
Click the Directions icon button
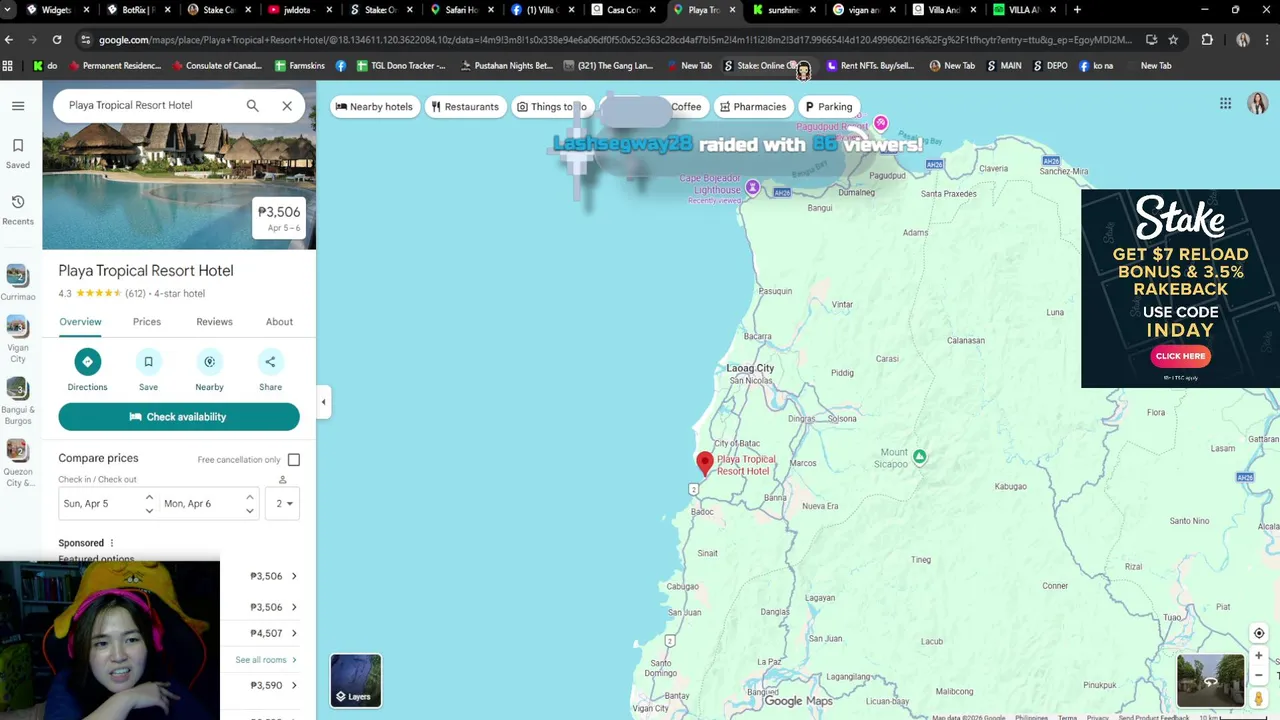tap(87, 362)
